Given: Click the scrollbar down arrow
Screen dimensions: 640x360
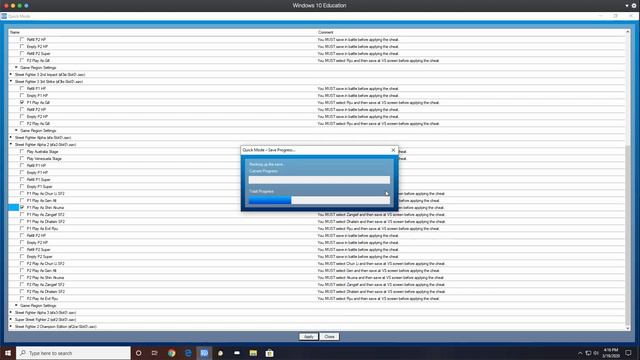Looking at the screenshot, I should (628, 328).
